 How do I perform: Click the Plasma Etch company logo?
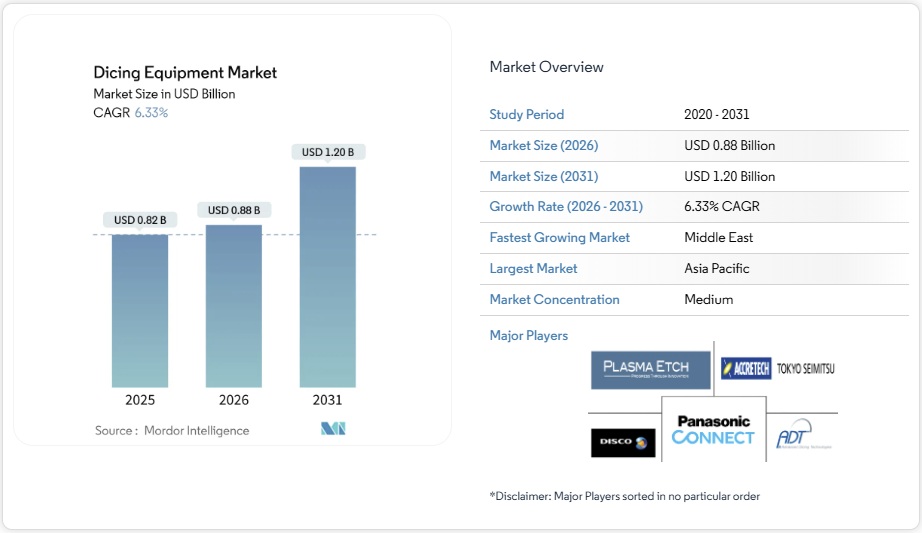pyautogui.click(x=650, y=369)
